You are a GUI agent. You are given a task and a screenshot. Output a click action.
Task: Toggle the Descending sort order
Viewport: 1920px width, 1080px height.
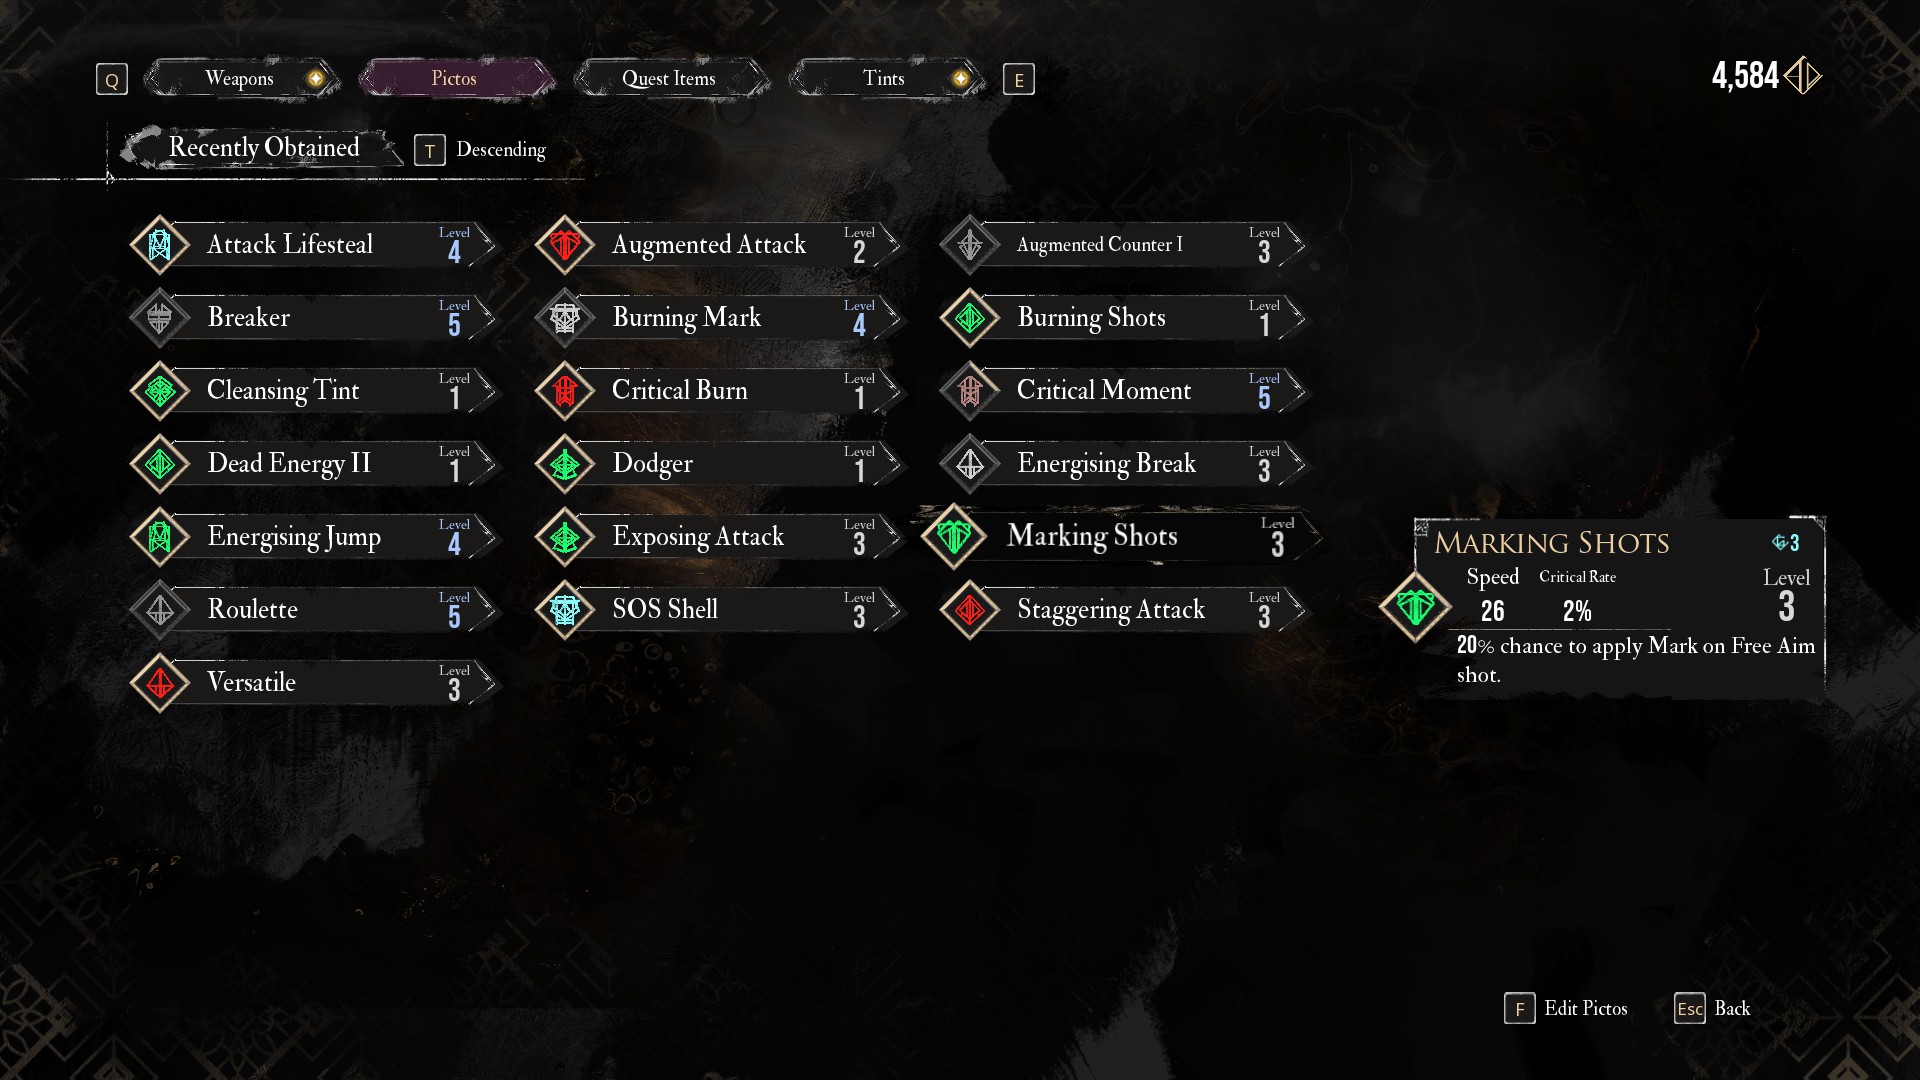click(x=501, y=150)
